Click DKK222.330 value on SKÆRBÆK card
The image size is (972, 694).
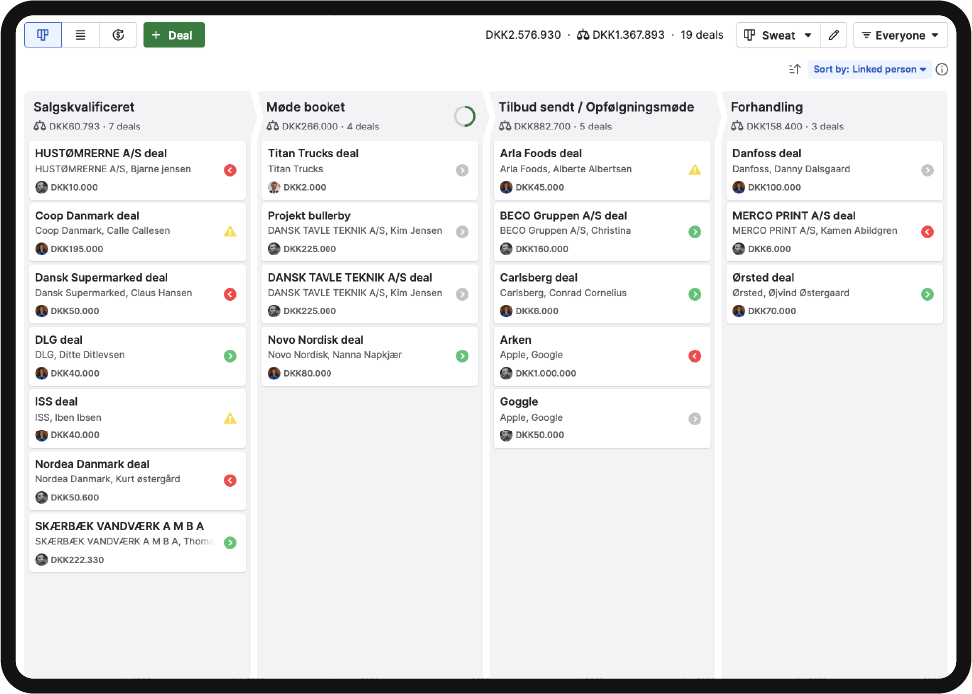tap(77, 560)
